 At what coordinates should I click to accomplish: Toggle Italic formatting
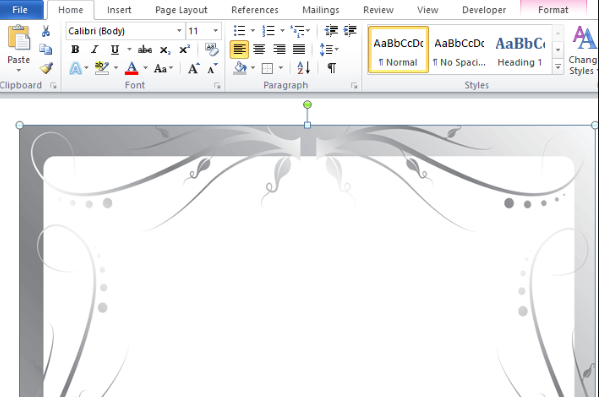(x=95, y=49)
